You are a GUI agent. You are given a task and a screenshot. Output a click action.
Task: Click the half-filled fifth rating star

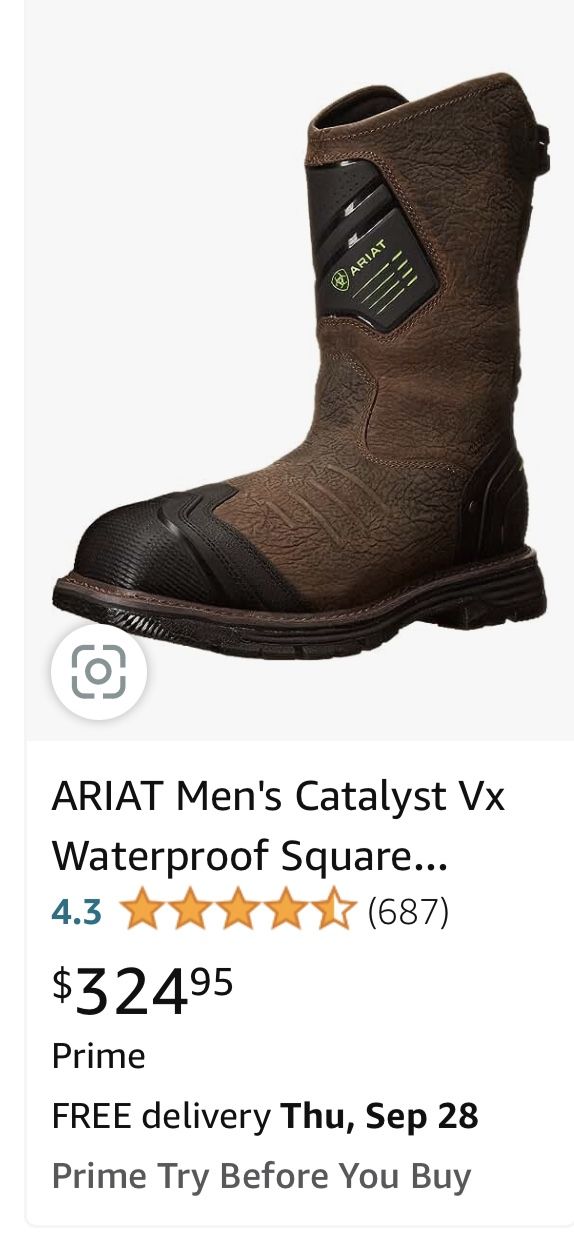click(334, 911)
